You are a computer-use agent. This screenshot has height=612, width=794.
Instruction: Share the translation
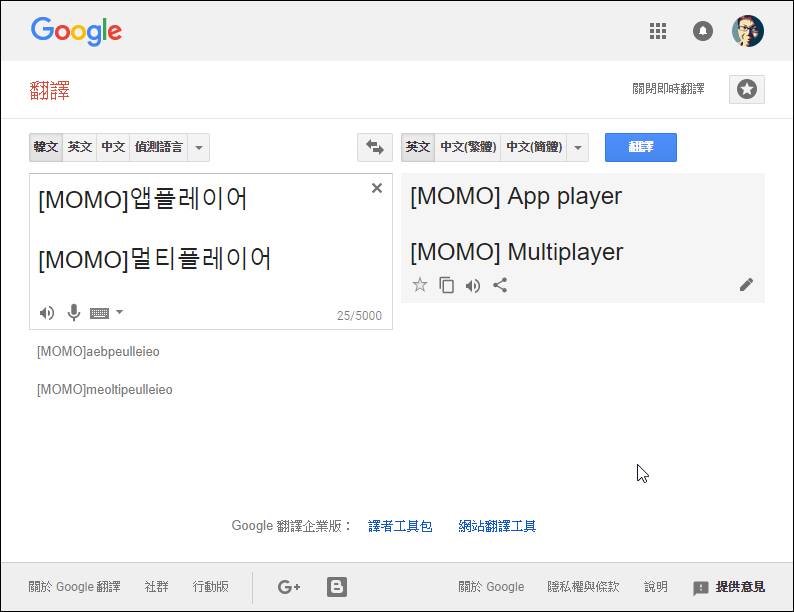coord(500,285)
